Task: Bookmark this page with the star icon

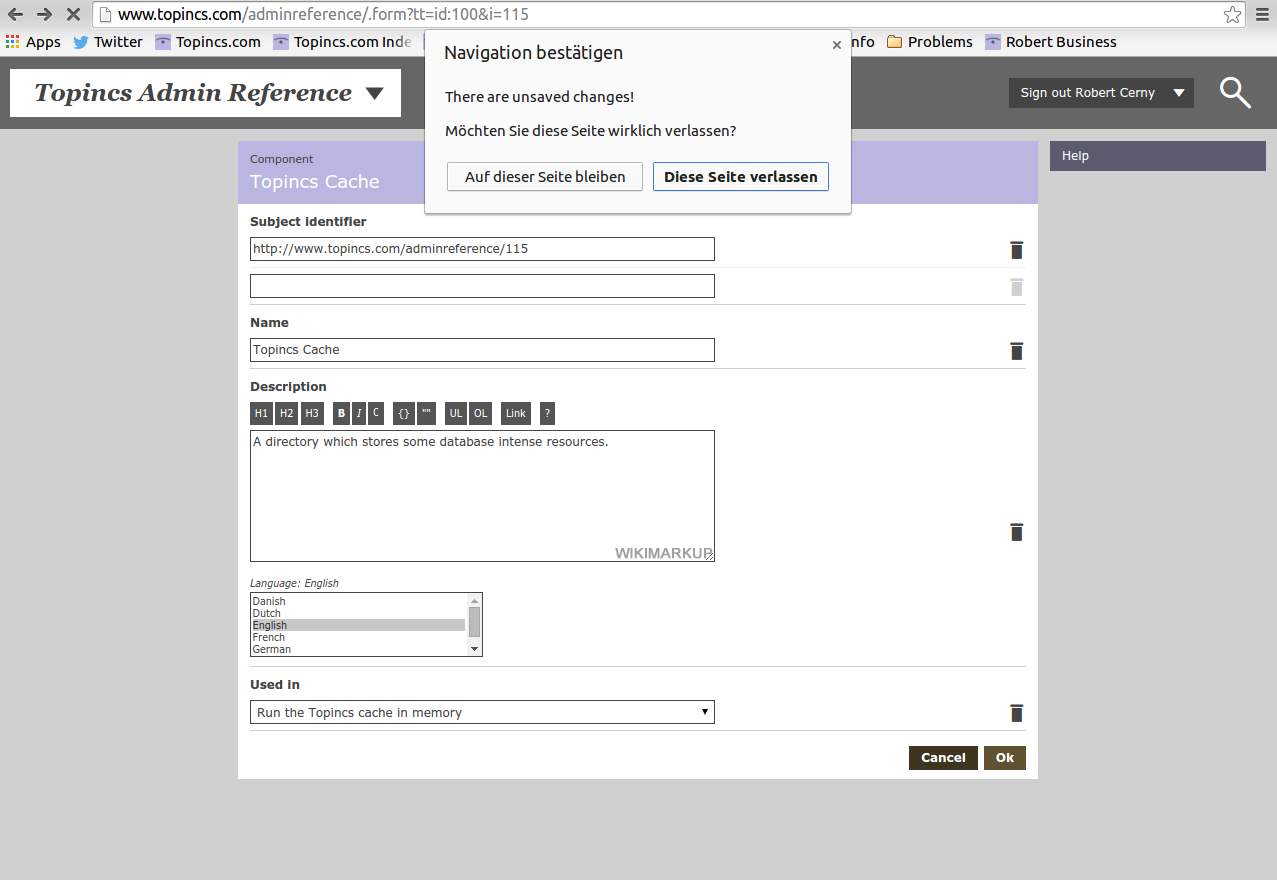Action: click(x=1232, y=15)
